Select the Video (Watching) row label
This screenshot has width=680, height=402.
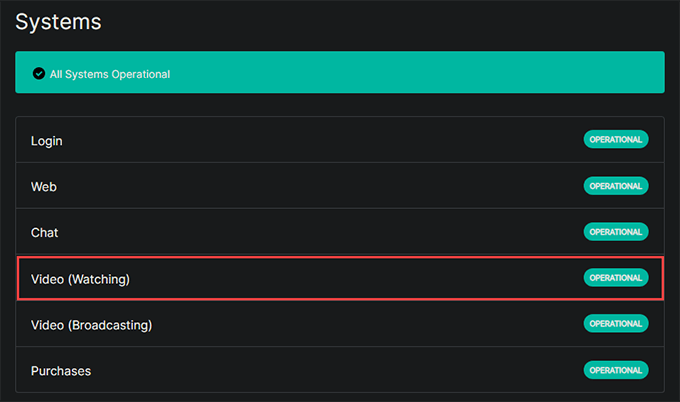tap(81, 279)
